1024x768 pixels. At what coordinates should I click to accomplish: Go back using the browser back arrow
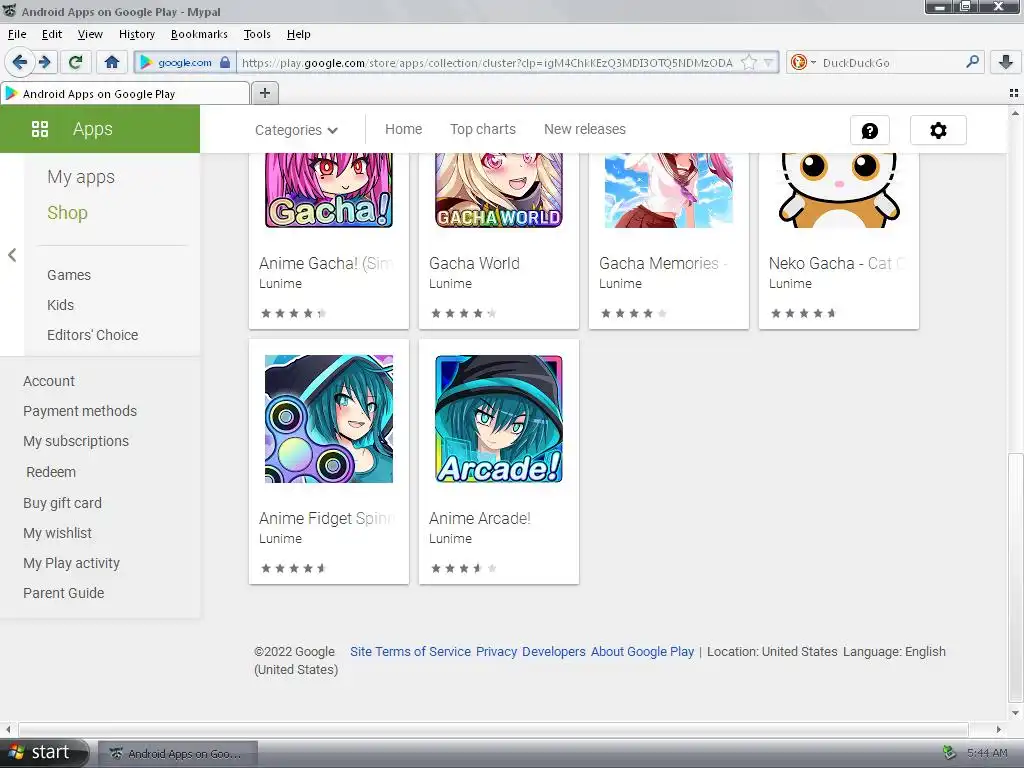coord(20,63)
